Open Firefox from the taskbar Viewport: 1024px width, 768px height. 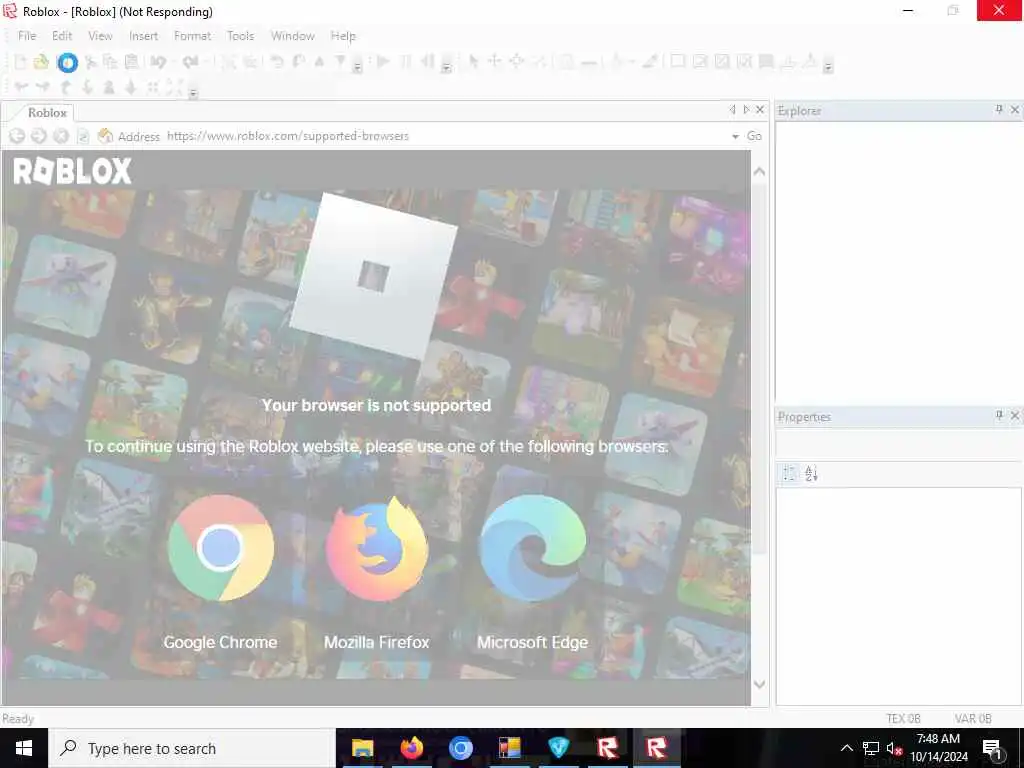click(x=411, y=748)
